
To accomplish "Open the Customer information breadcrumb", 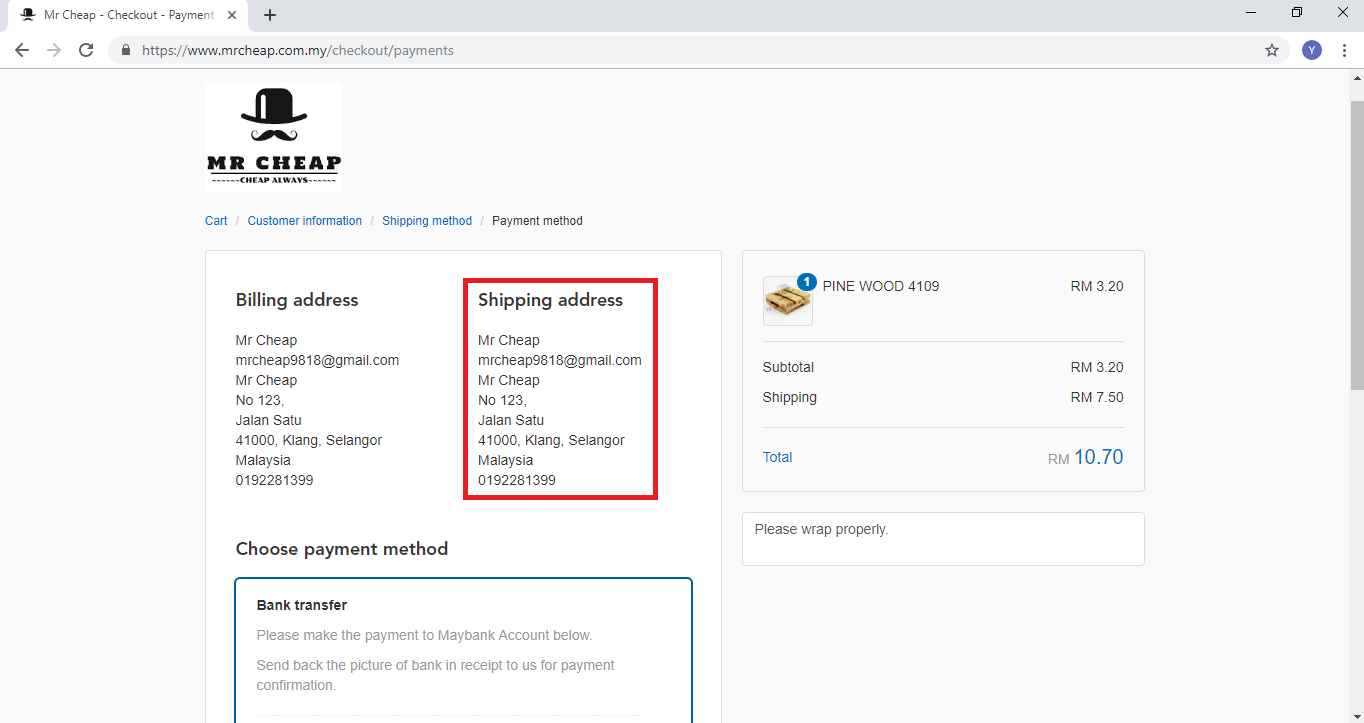I will point(305,221).
